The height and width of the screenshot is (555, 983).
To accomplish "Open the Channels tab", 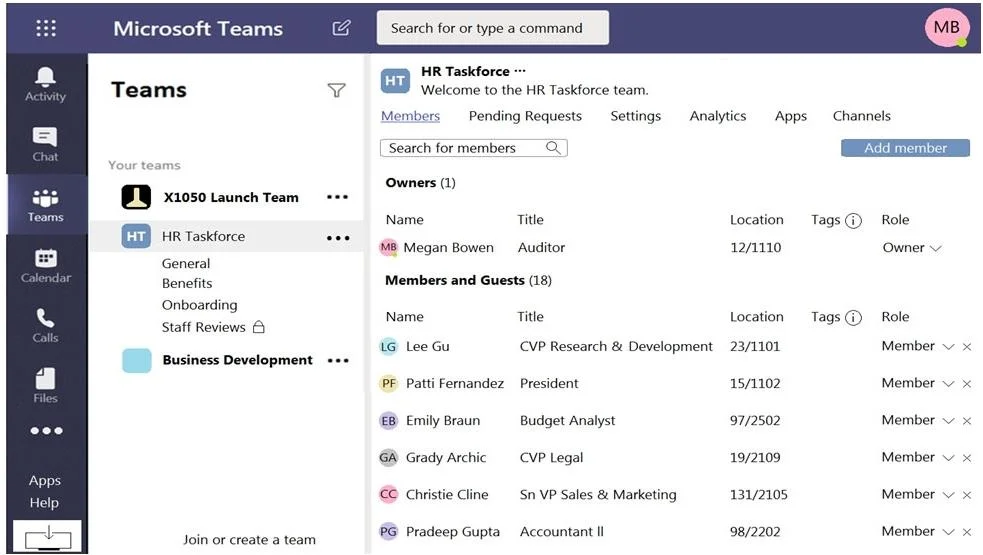I will [x=861, y=116].
